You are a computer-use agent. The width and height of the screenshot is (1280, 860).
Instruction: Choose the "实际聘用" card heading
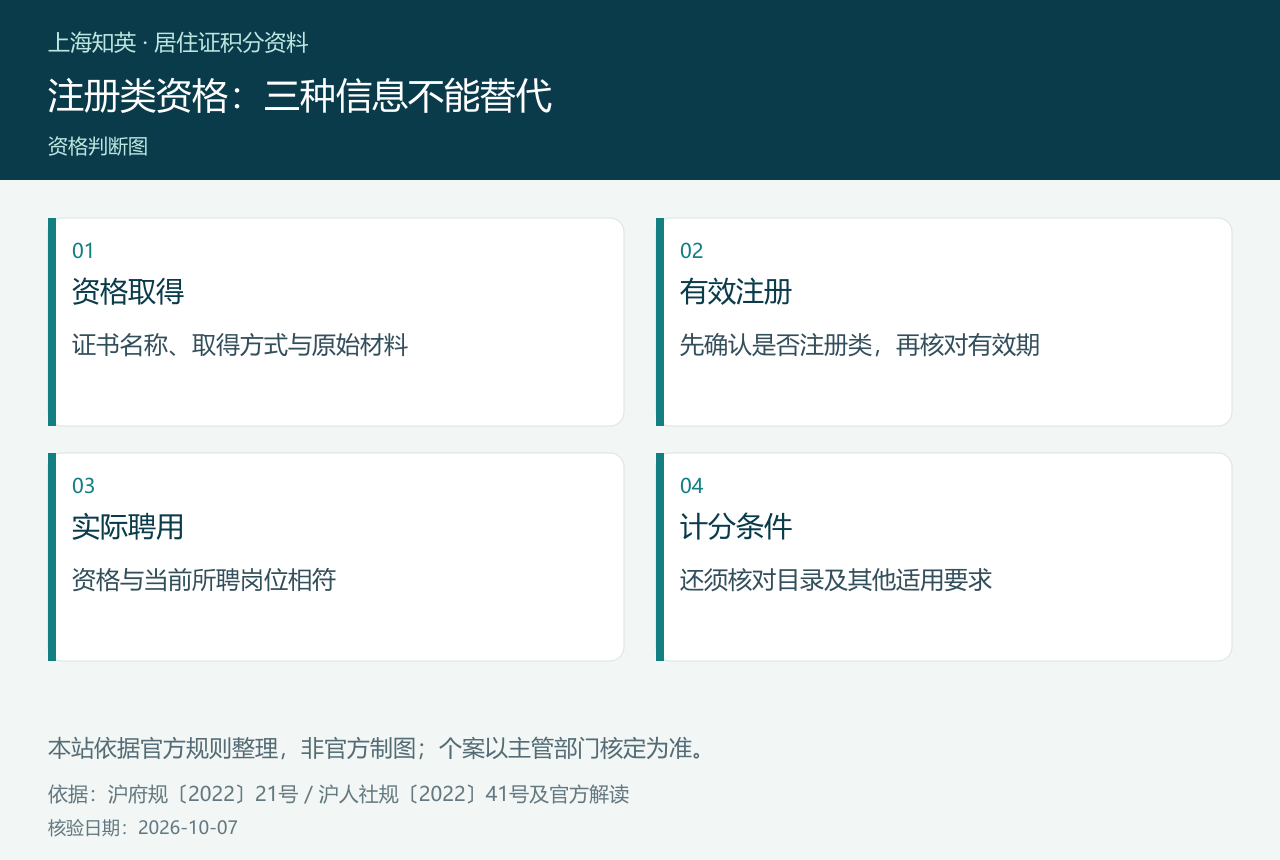coord(128,527)
